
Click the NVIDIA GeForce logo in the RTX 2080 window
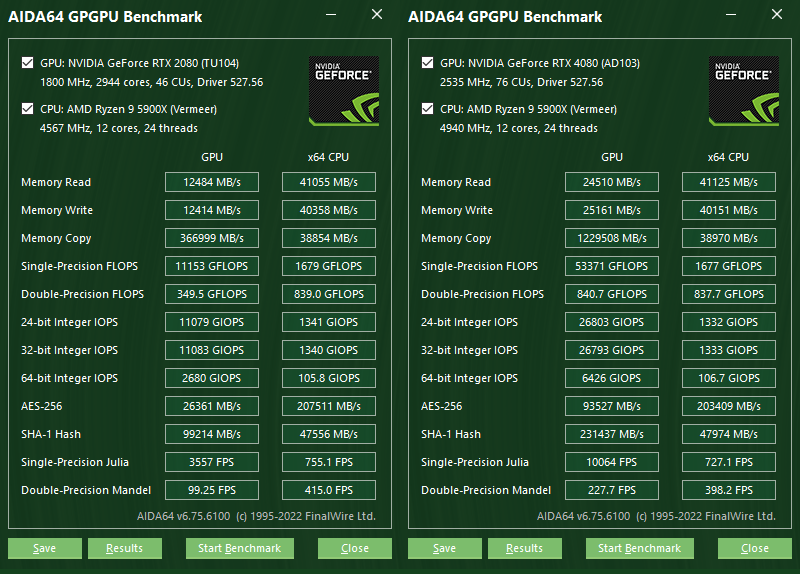coord(344,91)
